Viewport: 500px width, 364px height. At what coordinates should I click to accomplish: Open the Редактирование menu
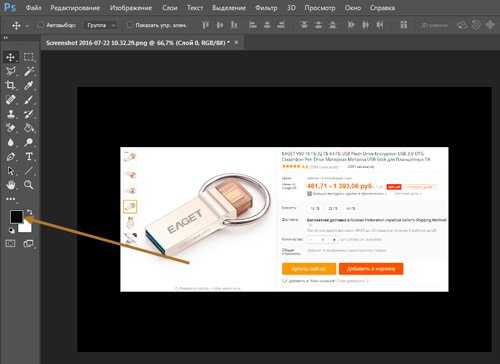pyautogui.click(x=75, y=8)
